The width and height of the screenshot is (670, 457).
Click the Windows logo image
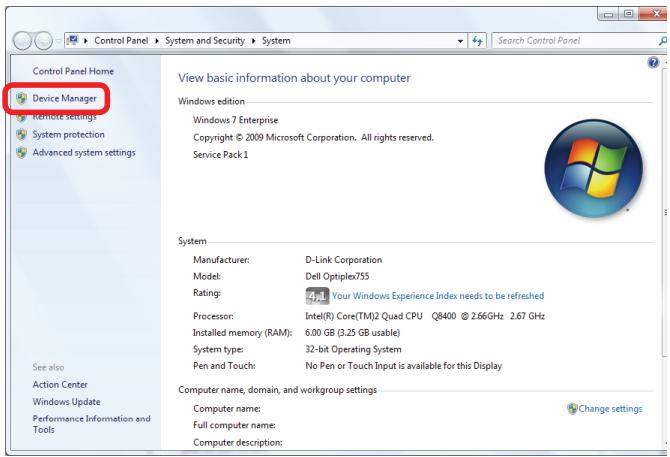coord(594,168)
